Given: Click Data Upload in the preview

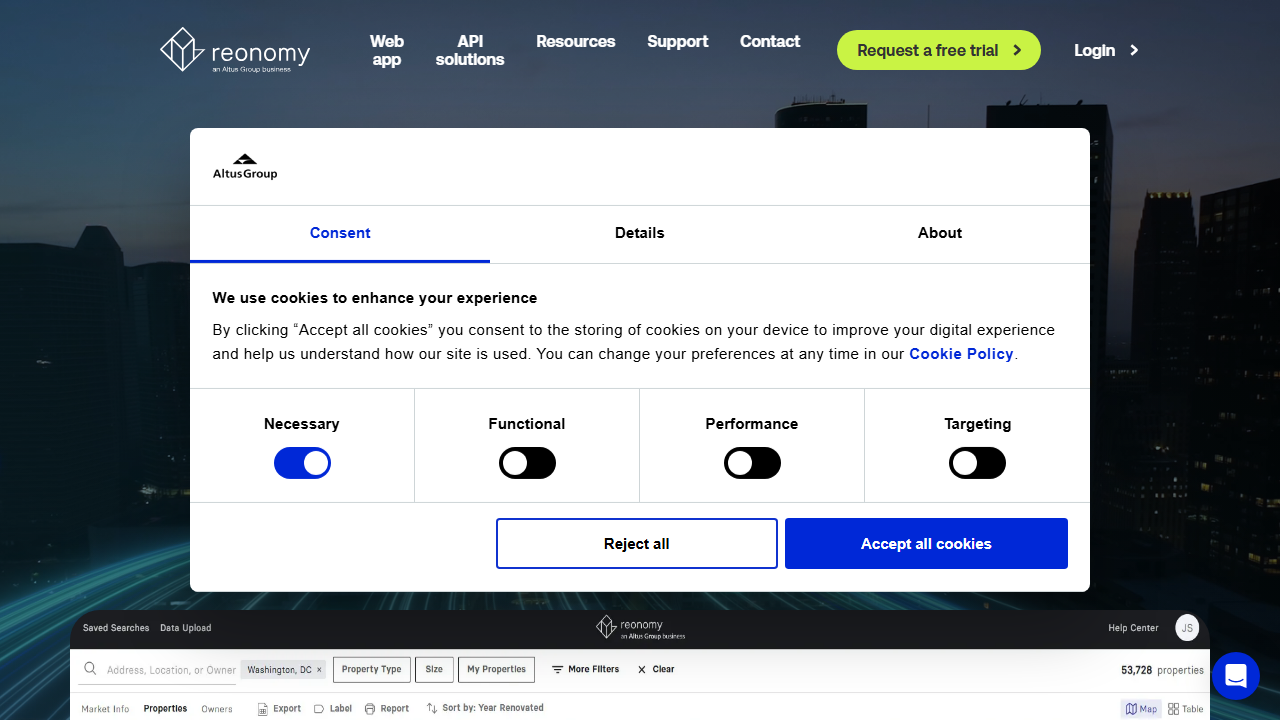Looking at the screenshot, I should pos(186,628).
